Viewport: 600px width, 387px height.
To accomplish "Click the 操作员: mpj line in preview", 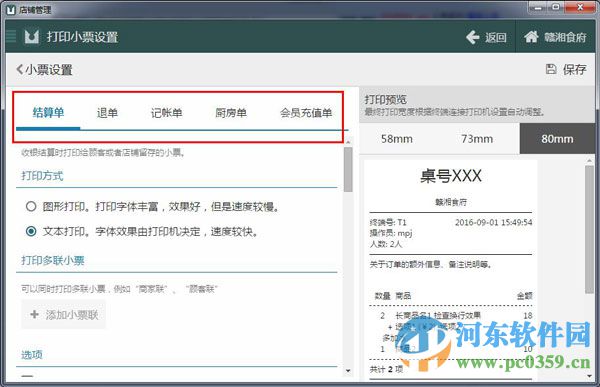I will (x=391, y=233).
